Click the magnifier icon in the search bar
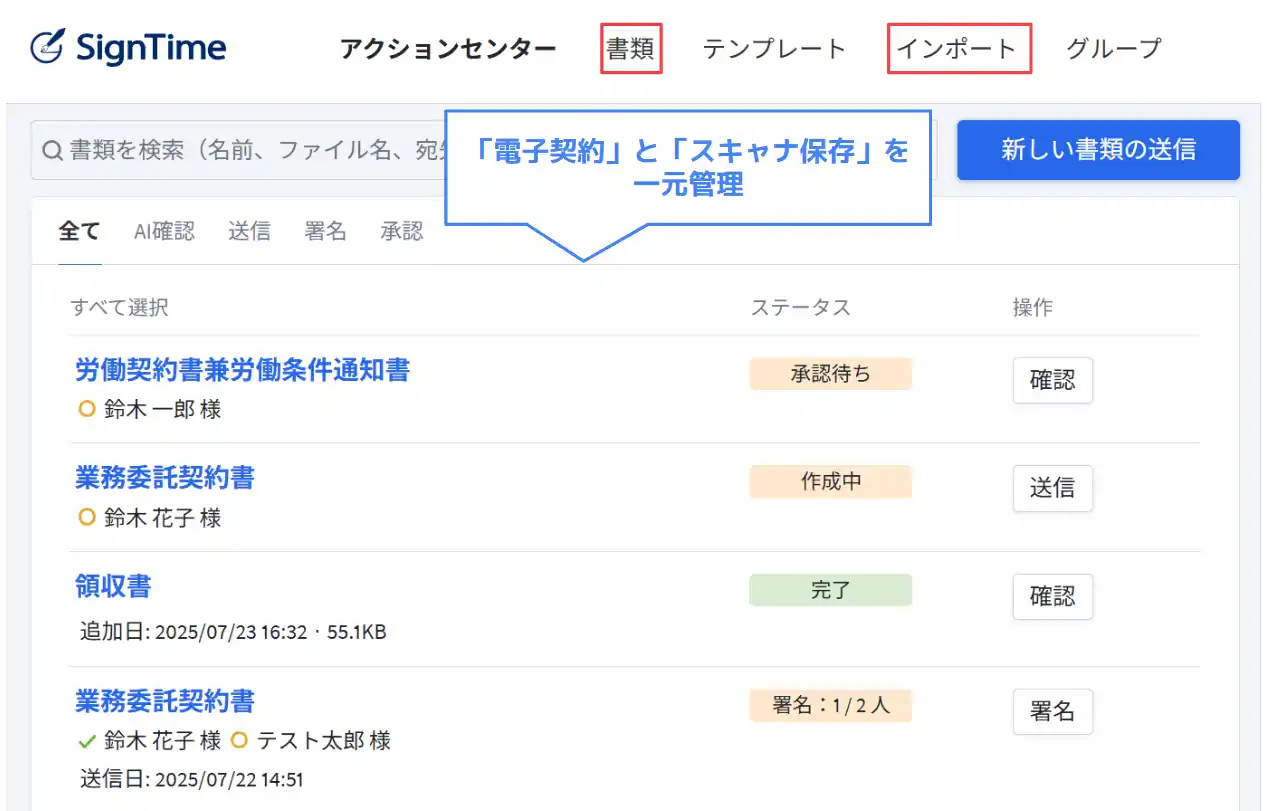1267x811 pixels. pyautogui.click(x=51, y=150)
